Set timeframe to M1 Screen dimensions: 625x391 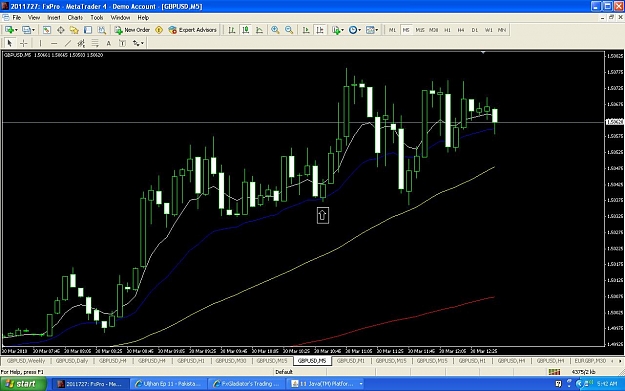click(x=392, y=30)
